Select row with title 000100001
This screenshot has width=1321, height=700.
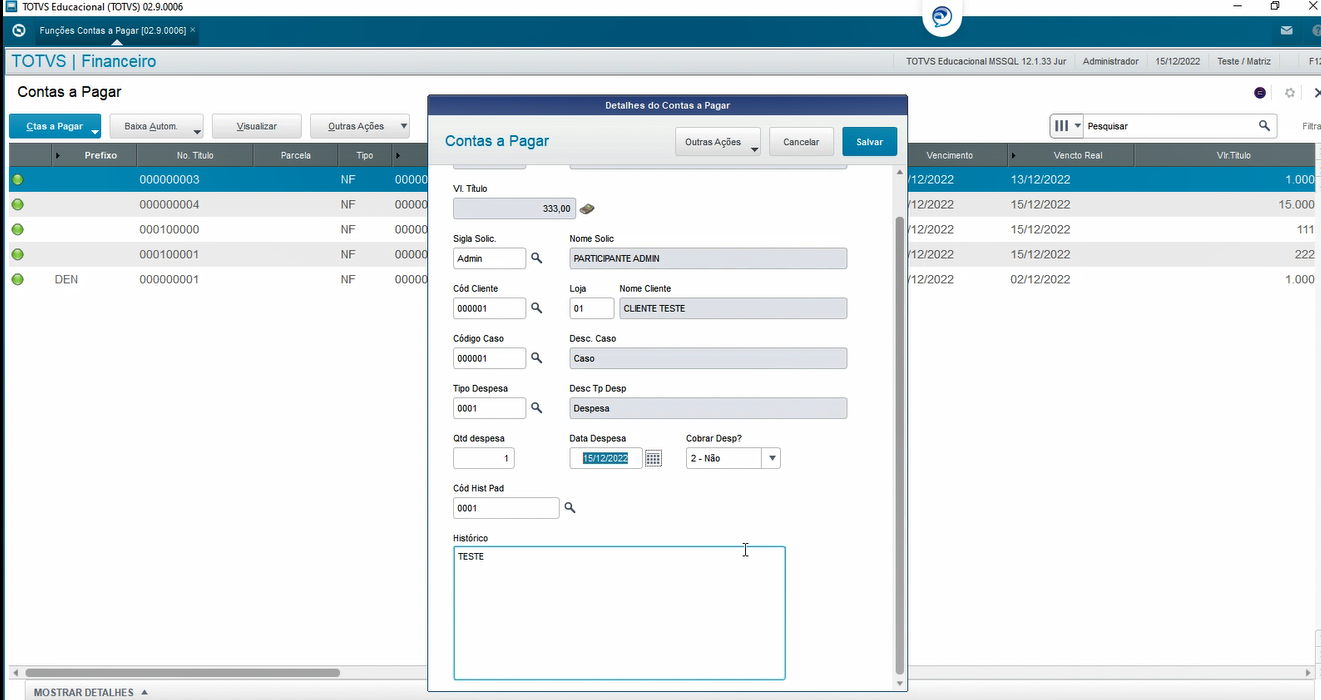(218, 254)
